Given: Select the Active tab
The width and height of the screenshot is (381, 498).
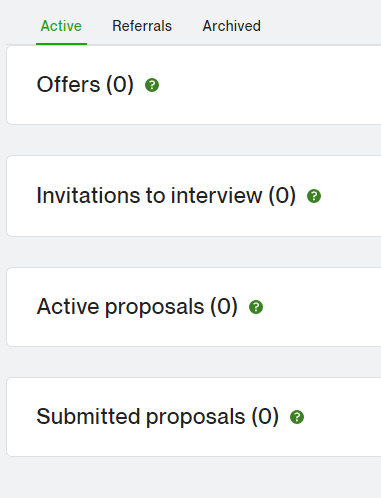Looking at the screenshot, I should pos(61,26).
